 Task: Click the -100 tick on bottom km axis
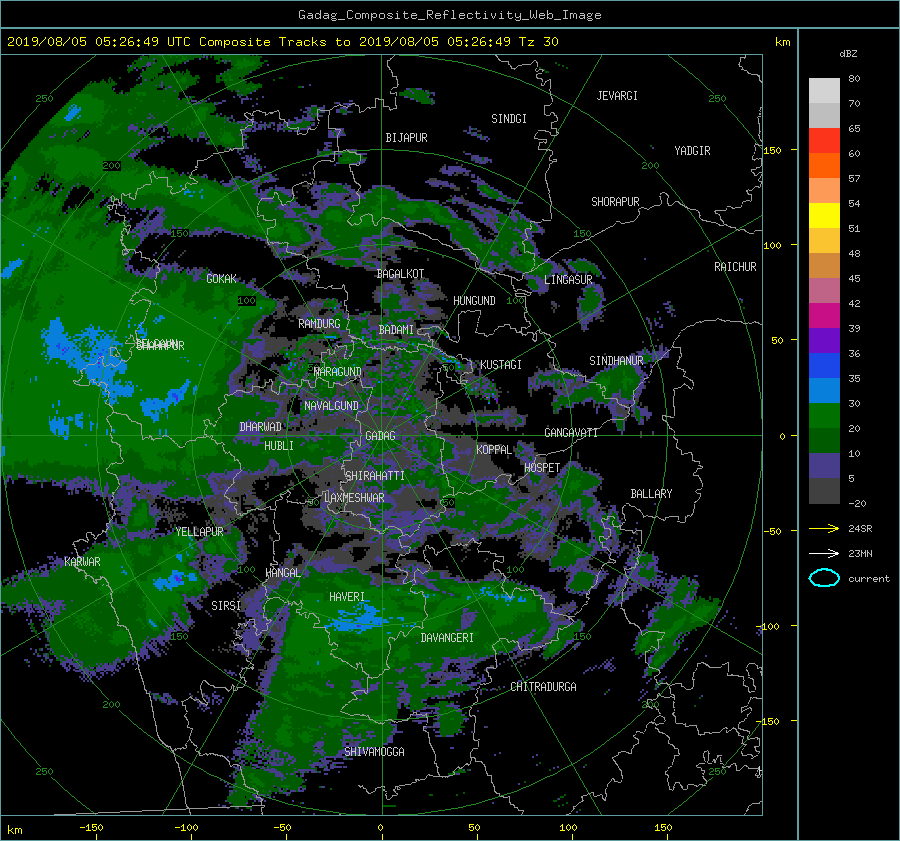[x=186, y=828]
